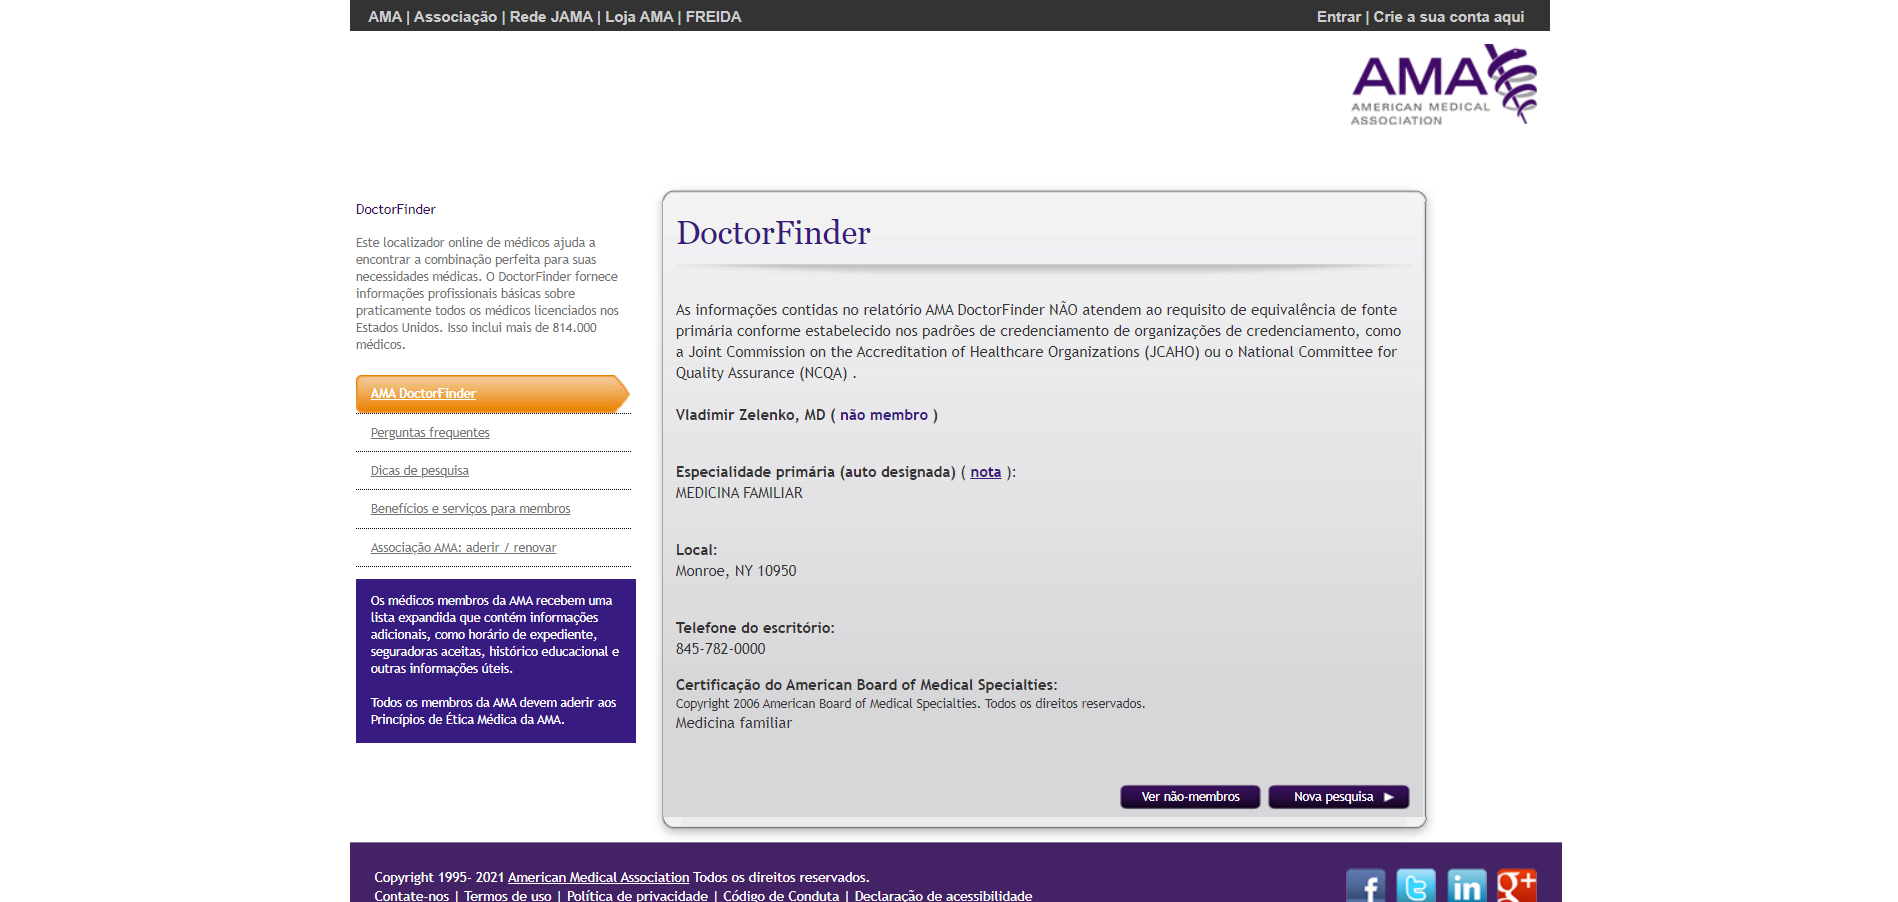Image resolution: width=1898 pixels, height=902 pixels.
Task: Click the MEDICINA FAMILIAR specialty text
Action: [x=739, y=493]
